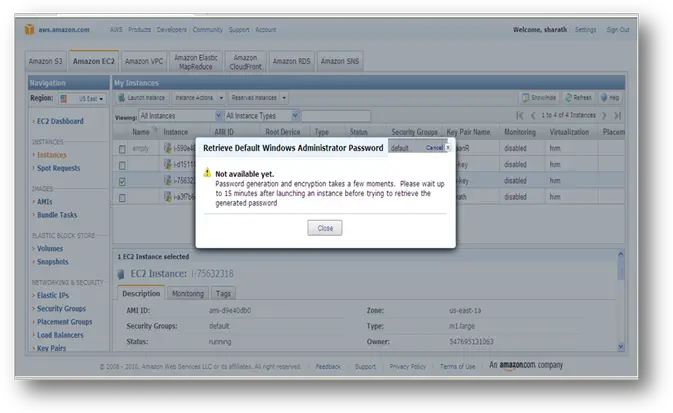This screenshot has height=413, width=673.
Task: Open the Amazon CloudFront tab
Action: pos(246,61)
